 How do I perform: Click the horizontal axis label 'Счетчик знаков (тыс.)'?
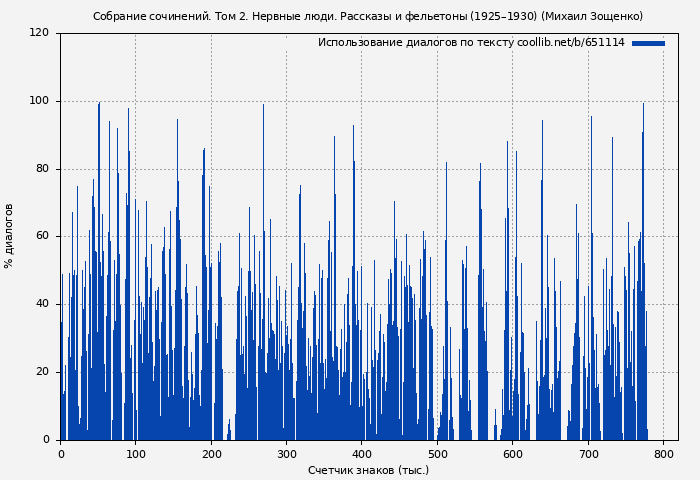(x=368, y=470)
